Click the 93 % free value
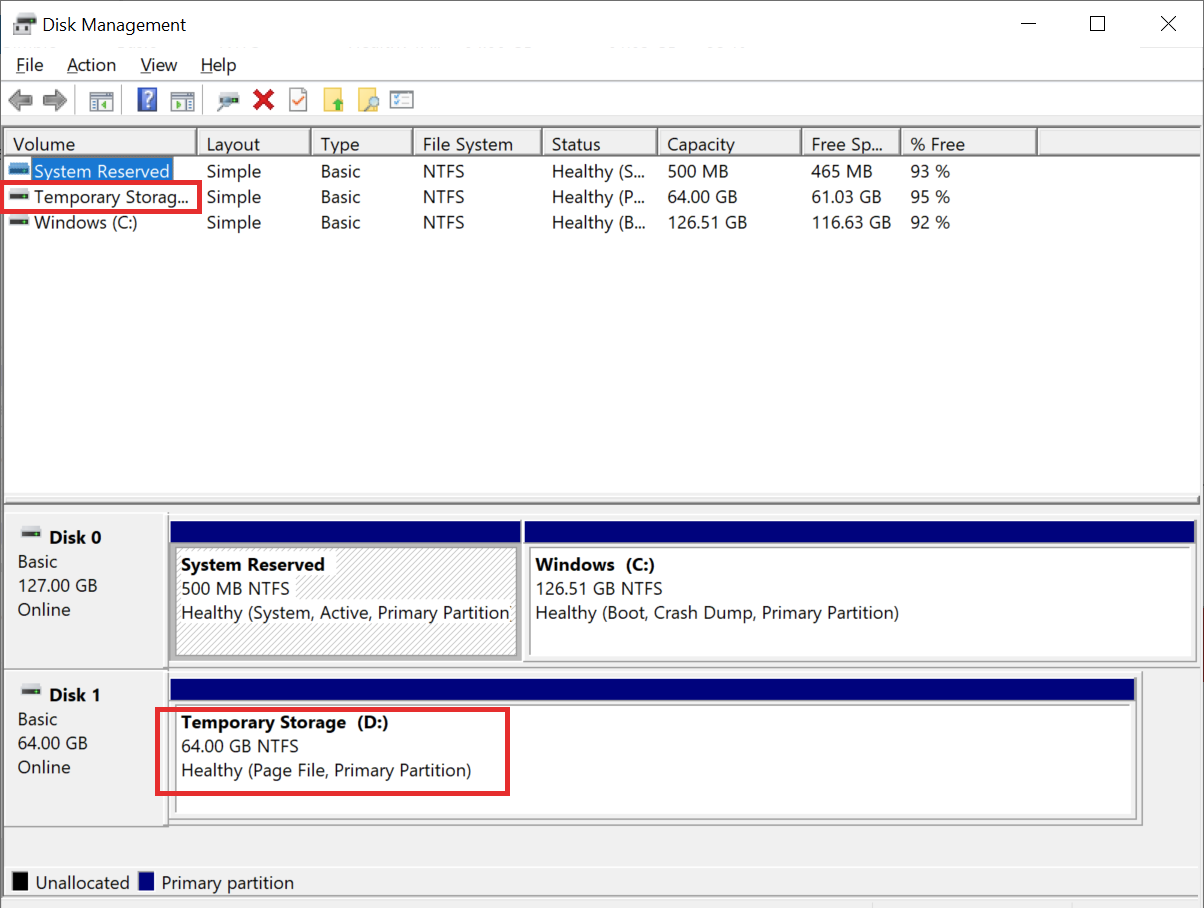 click(930, 171)
